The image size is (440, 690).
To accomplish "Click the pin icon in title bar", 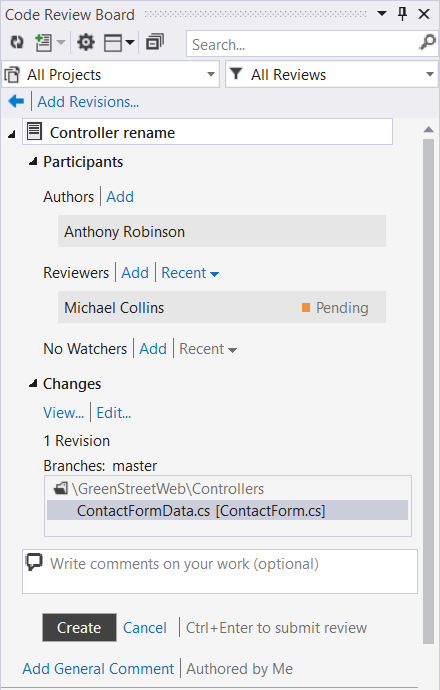I will coord(402,14).
